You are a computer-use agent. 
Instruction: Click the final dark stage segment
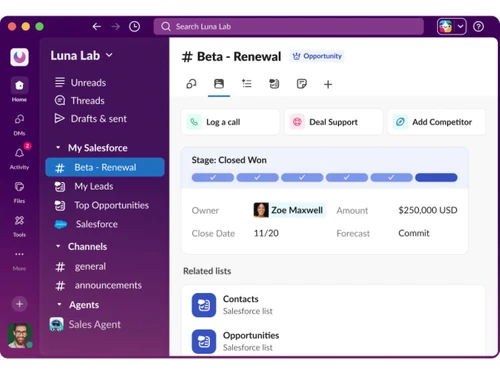pos(436,178)
